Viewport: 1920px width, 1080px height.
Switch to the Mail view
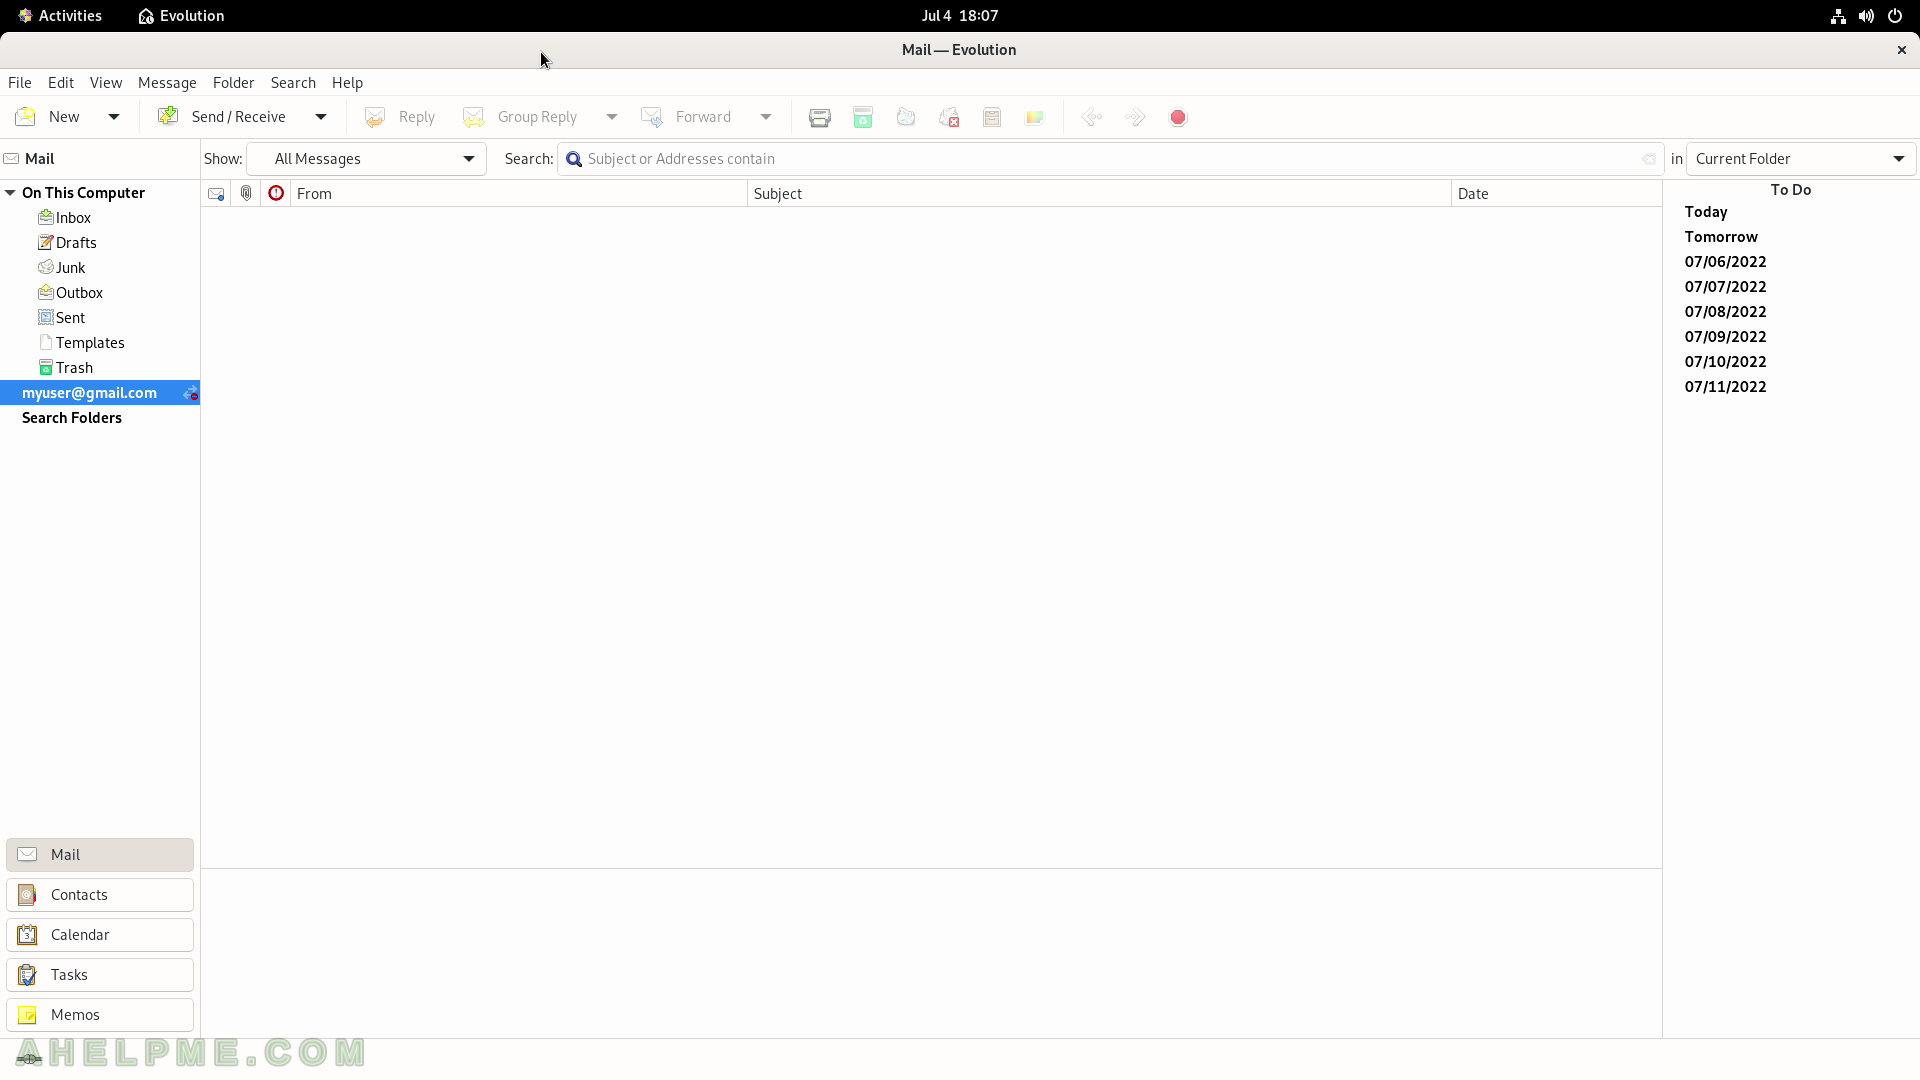[100, 855]
